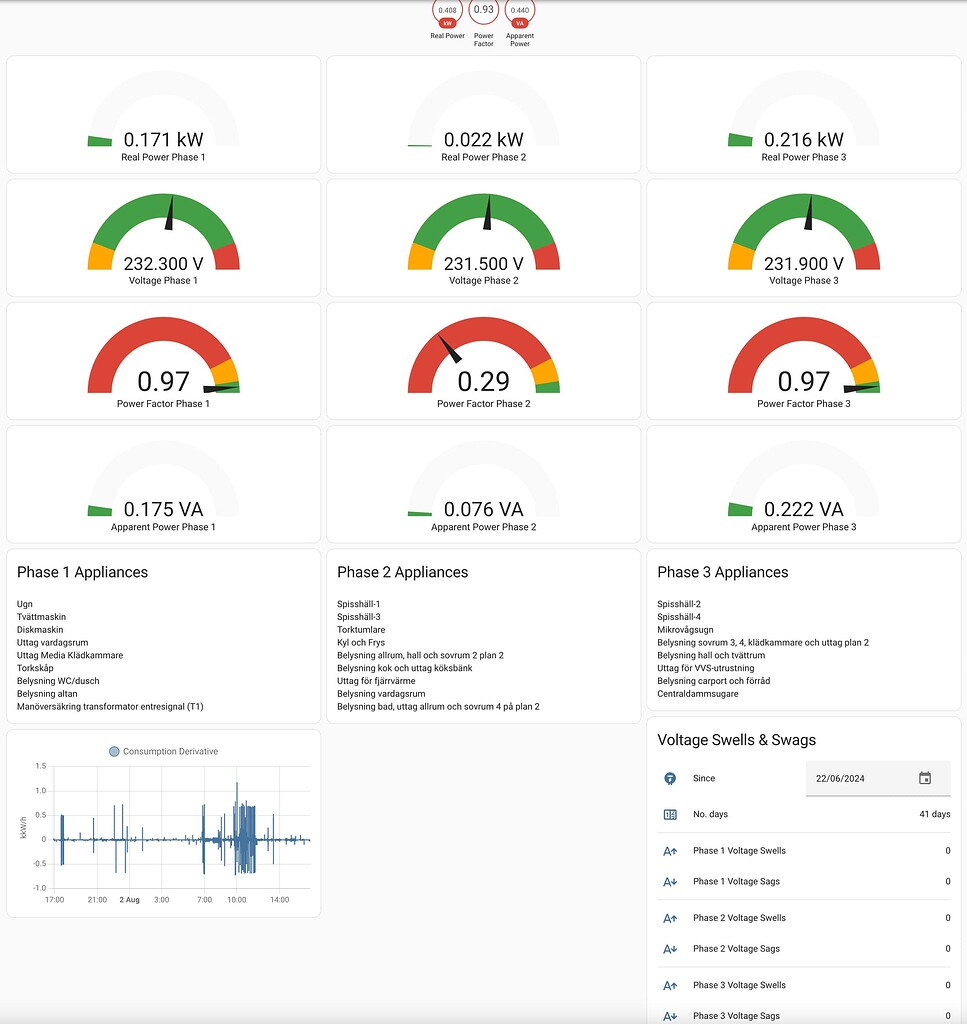Open the Voltage Phase 1 gauge card
Viewport: 967px width, 1024px height.
pos(163,237)
